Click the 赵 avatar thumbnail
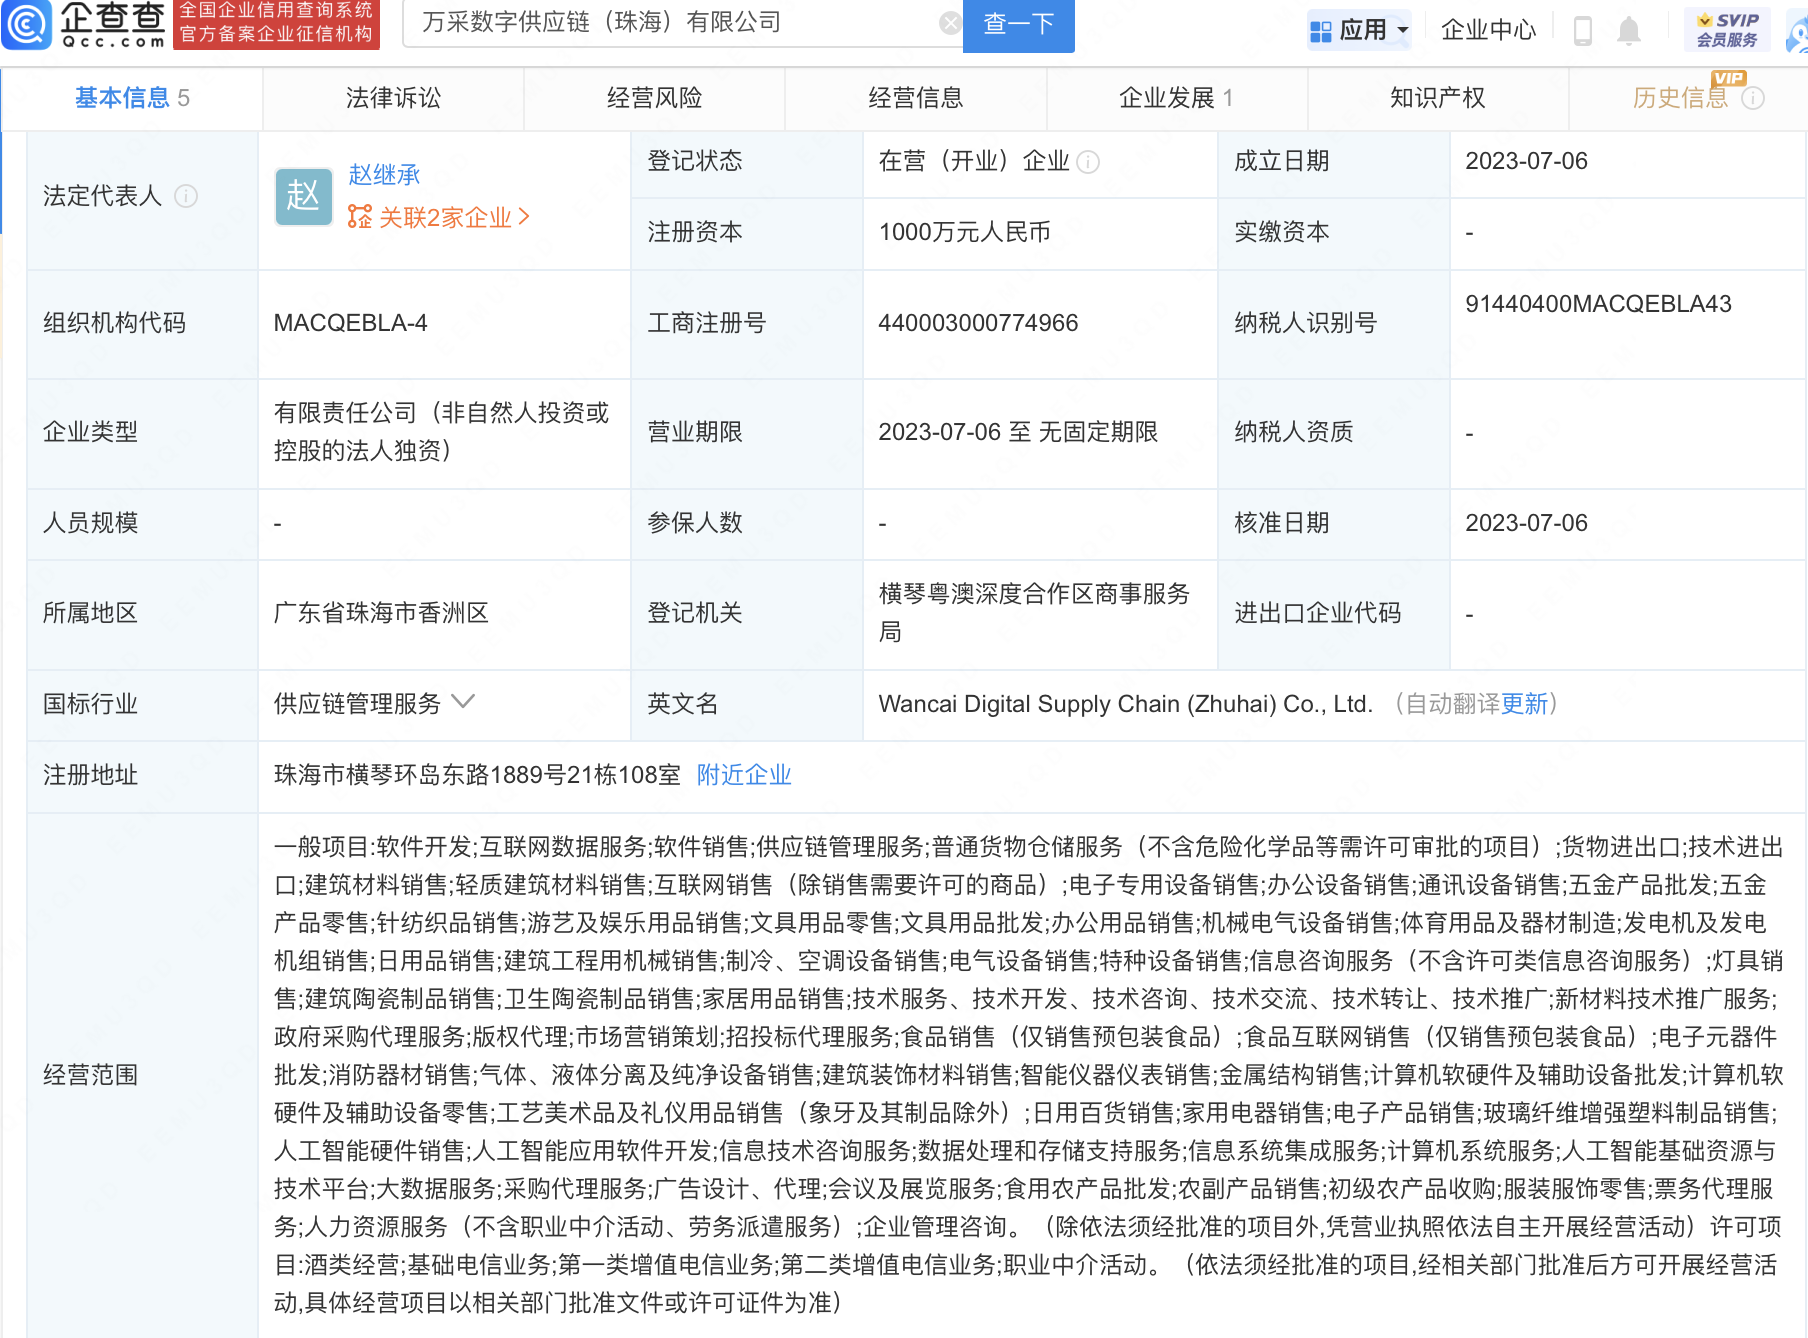Screen dimensions: 1808x1338 coord(304,196)
